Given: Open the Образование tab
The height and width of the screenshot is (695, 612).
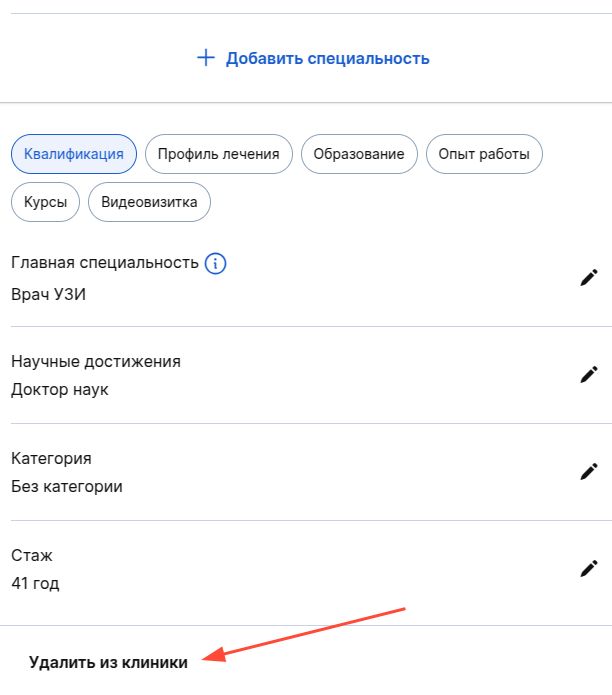Looking at the screenshot, I should pyautogui.click(x=359, y=154).
